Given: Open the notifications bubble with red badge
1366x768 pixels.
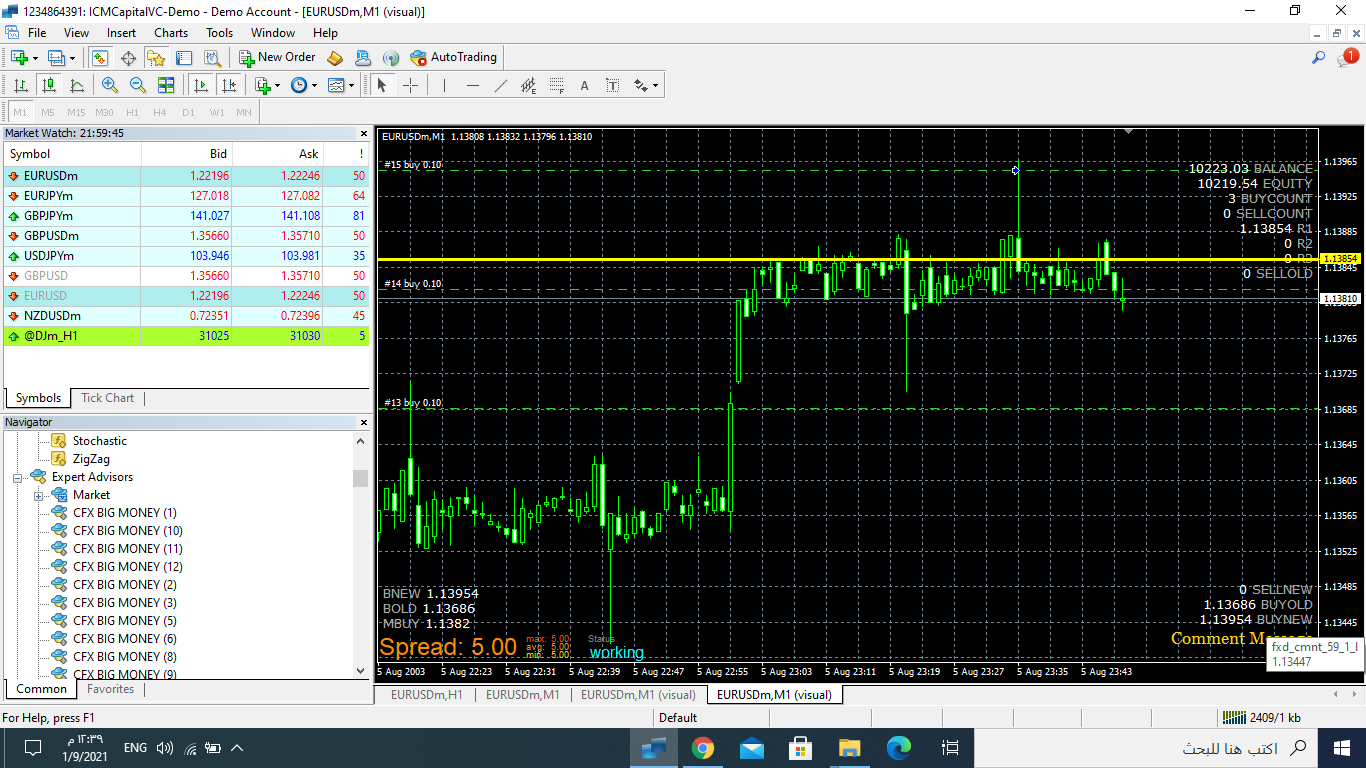Looking at the screenshot, I should pos(1347,57).
